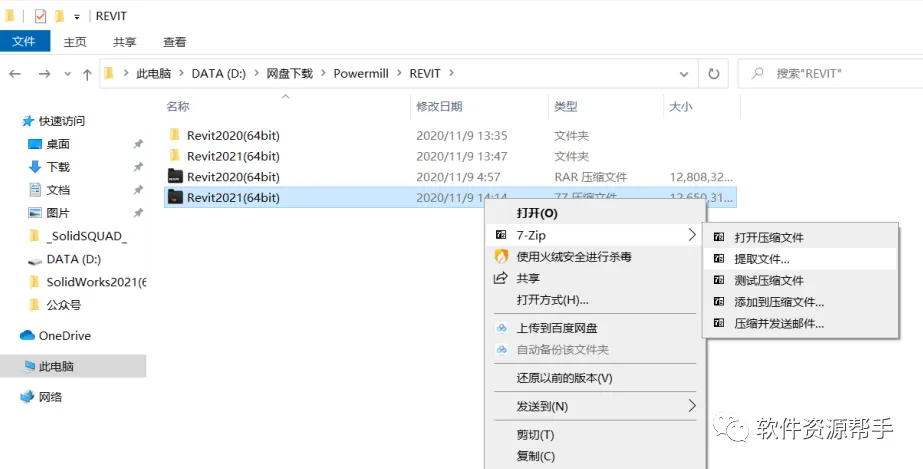Select OneDrive in the navigation pane

tap(65, 336)
